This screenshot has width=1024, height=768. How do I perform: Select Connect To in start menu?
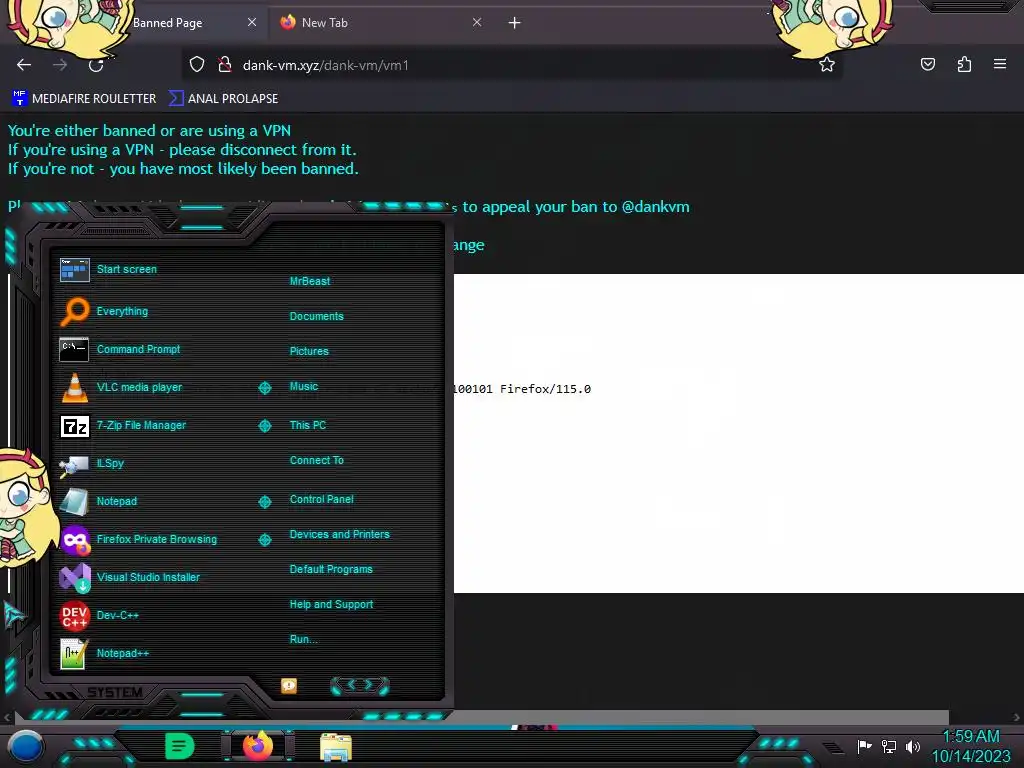click(x=317, y=460)
